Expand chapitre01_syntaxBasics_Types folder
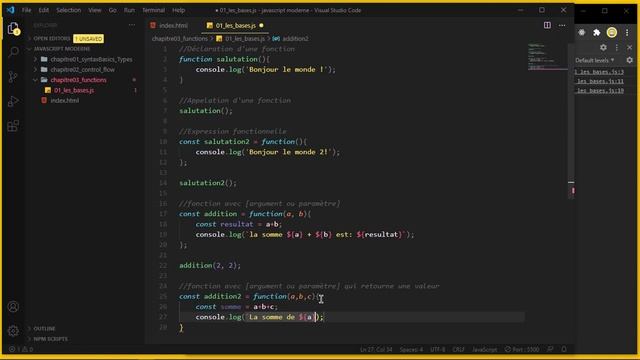The height and width of the screenshot is (360, 640). point(91,59)
